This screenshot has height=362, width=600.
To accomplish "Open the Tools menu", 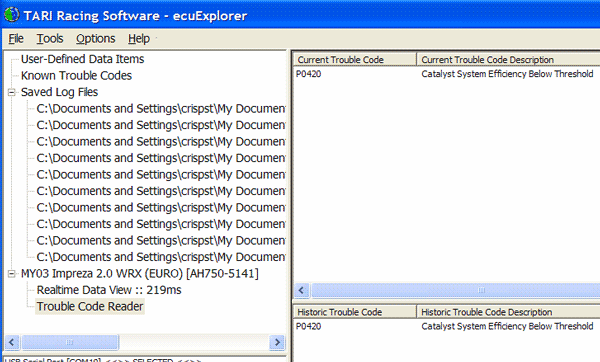I will click(x=50, y=39).
